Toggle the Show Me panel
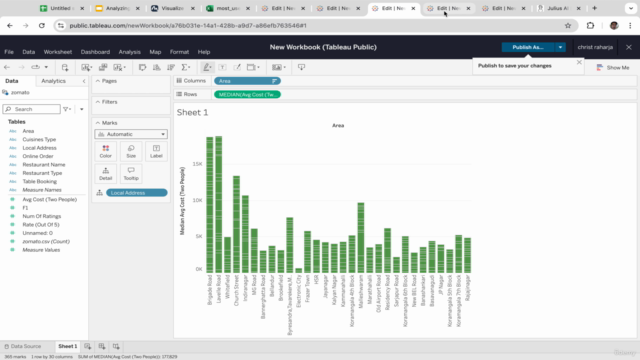Viewport: 640px width, 360px height. [x=613, y=67]
